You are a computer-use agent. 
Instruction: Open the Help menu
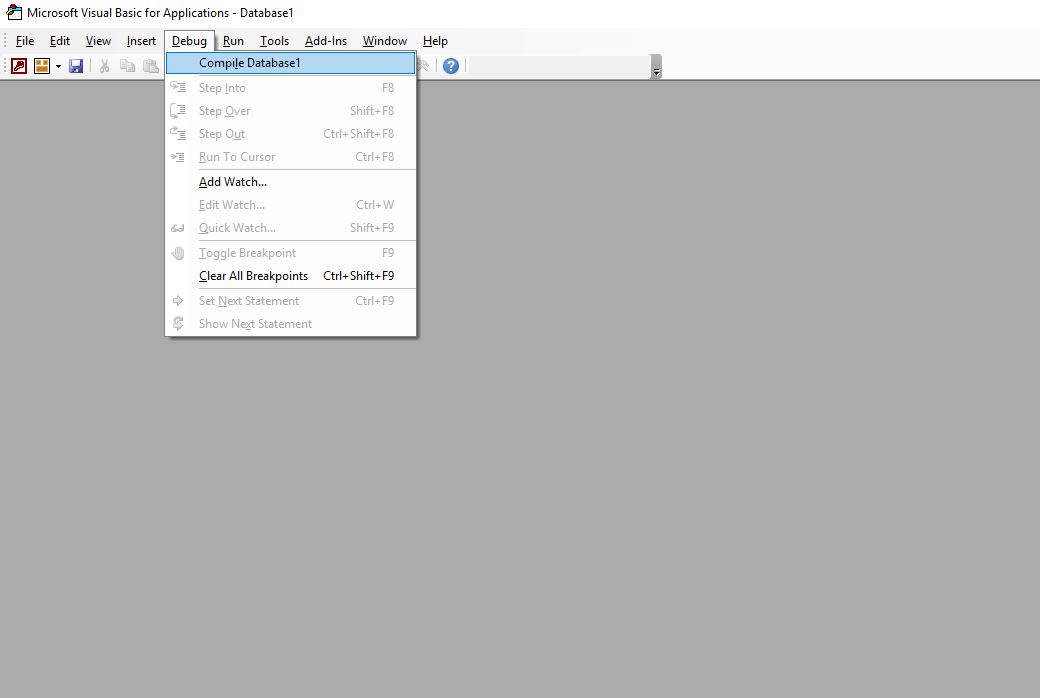point(435,41)
